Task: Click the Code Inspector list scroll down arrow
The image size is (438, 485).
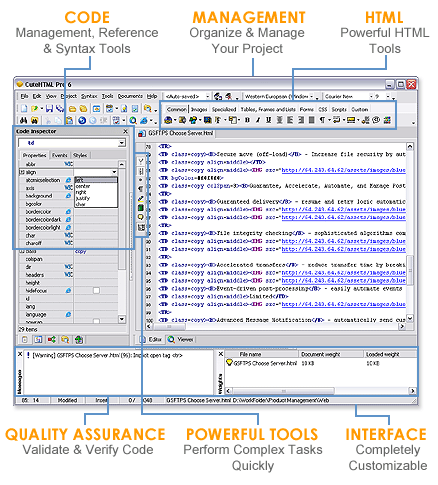Action: point(122,319)
